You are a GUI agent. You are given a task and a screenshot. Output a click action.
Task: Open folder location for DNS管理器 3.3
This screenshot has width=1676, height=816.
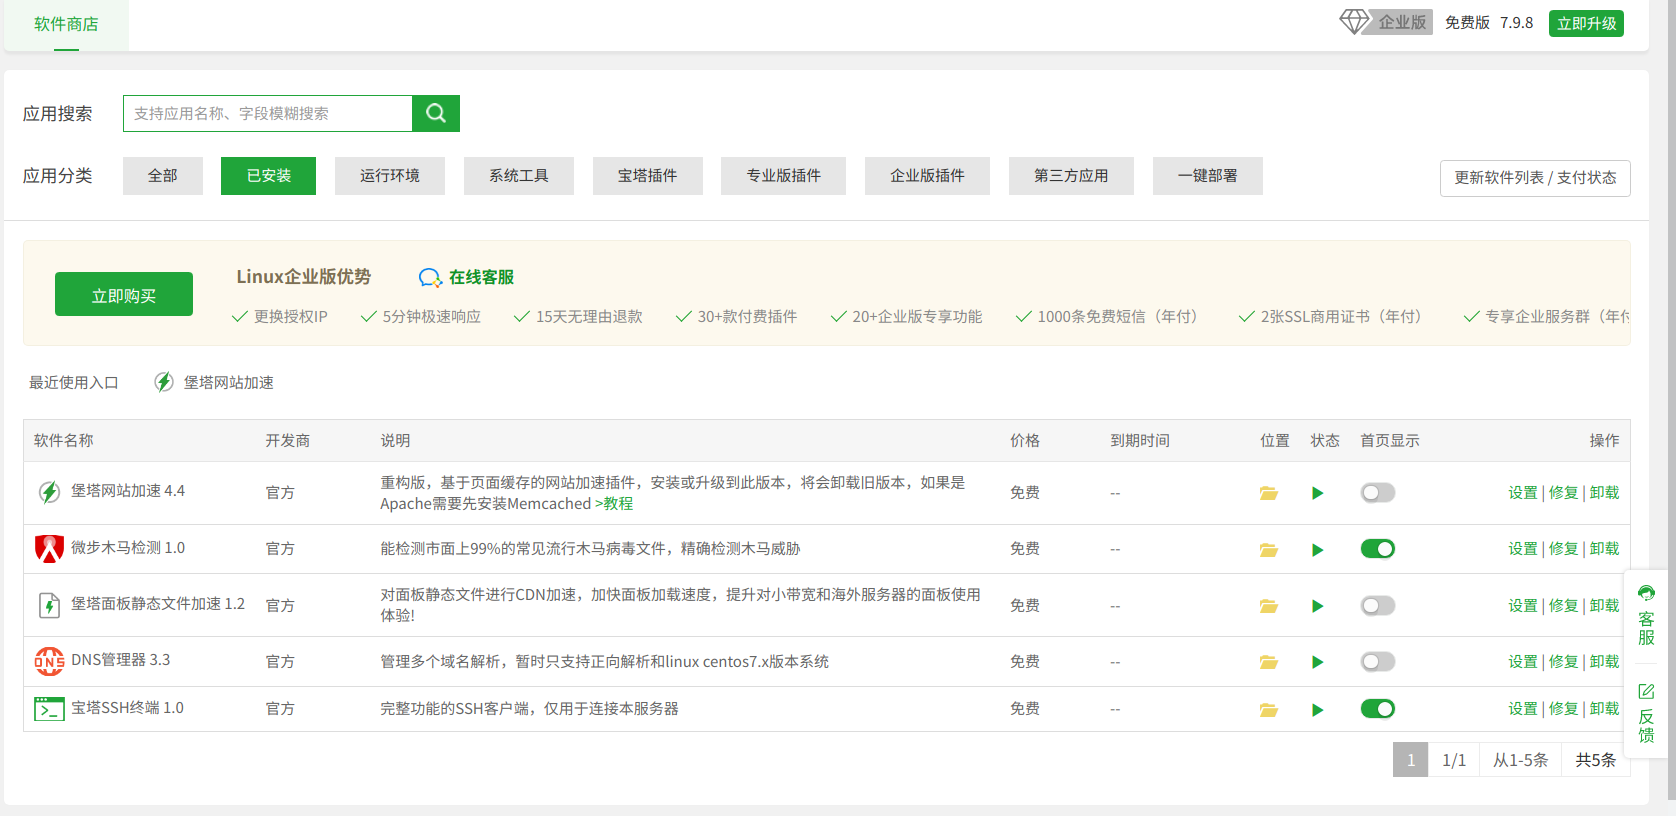(1268, 662)
